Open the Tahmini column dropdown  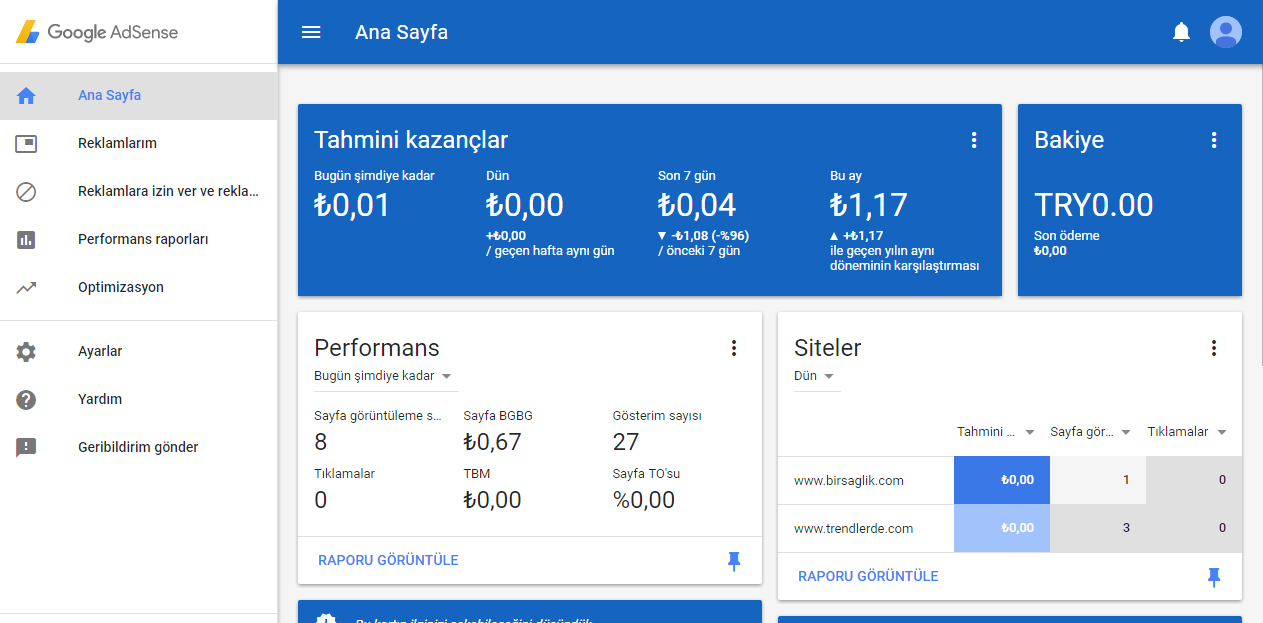[x=995, y=432]
